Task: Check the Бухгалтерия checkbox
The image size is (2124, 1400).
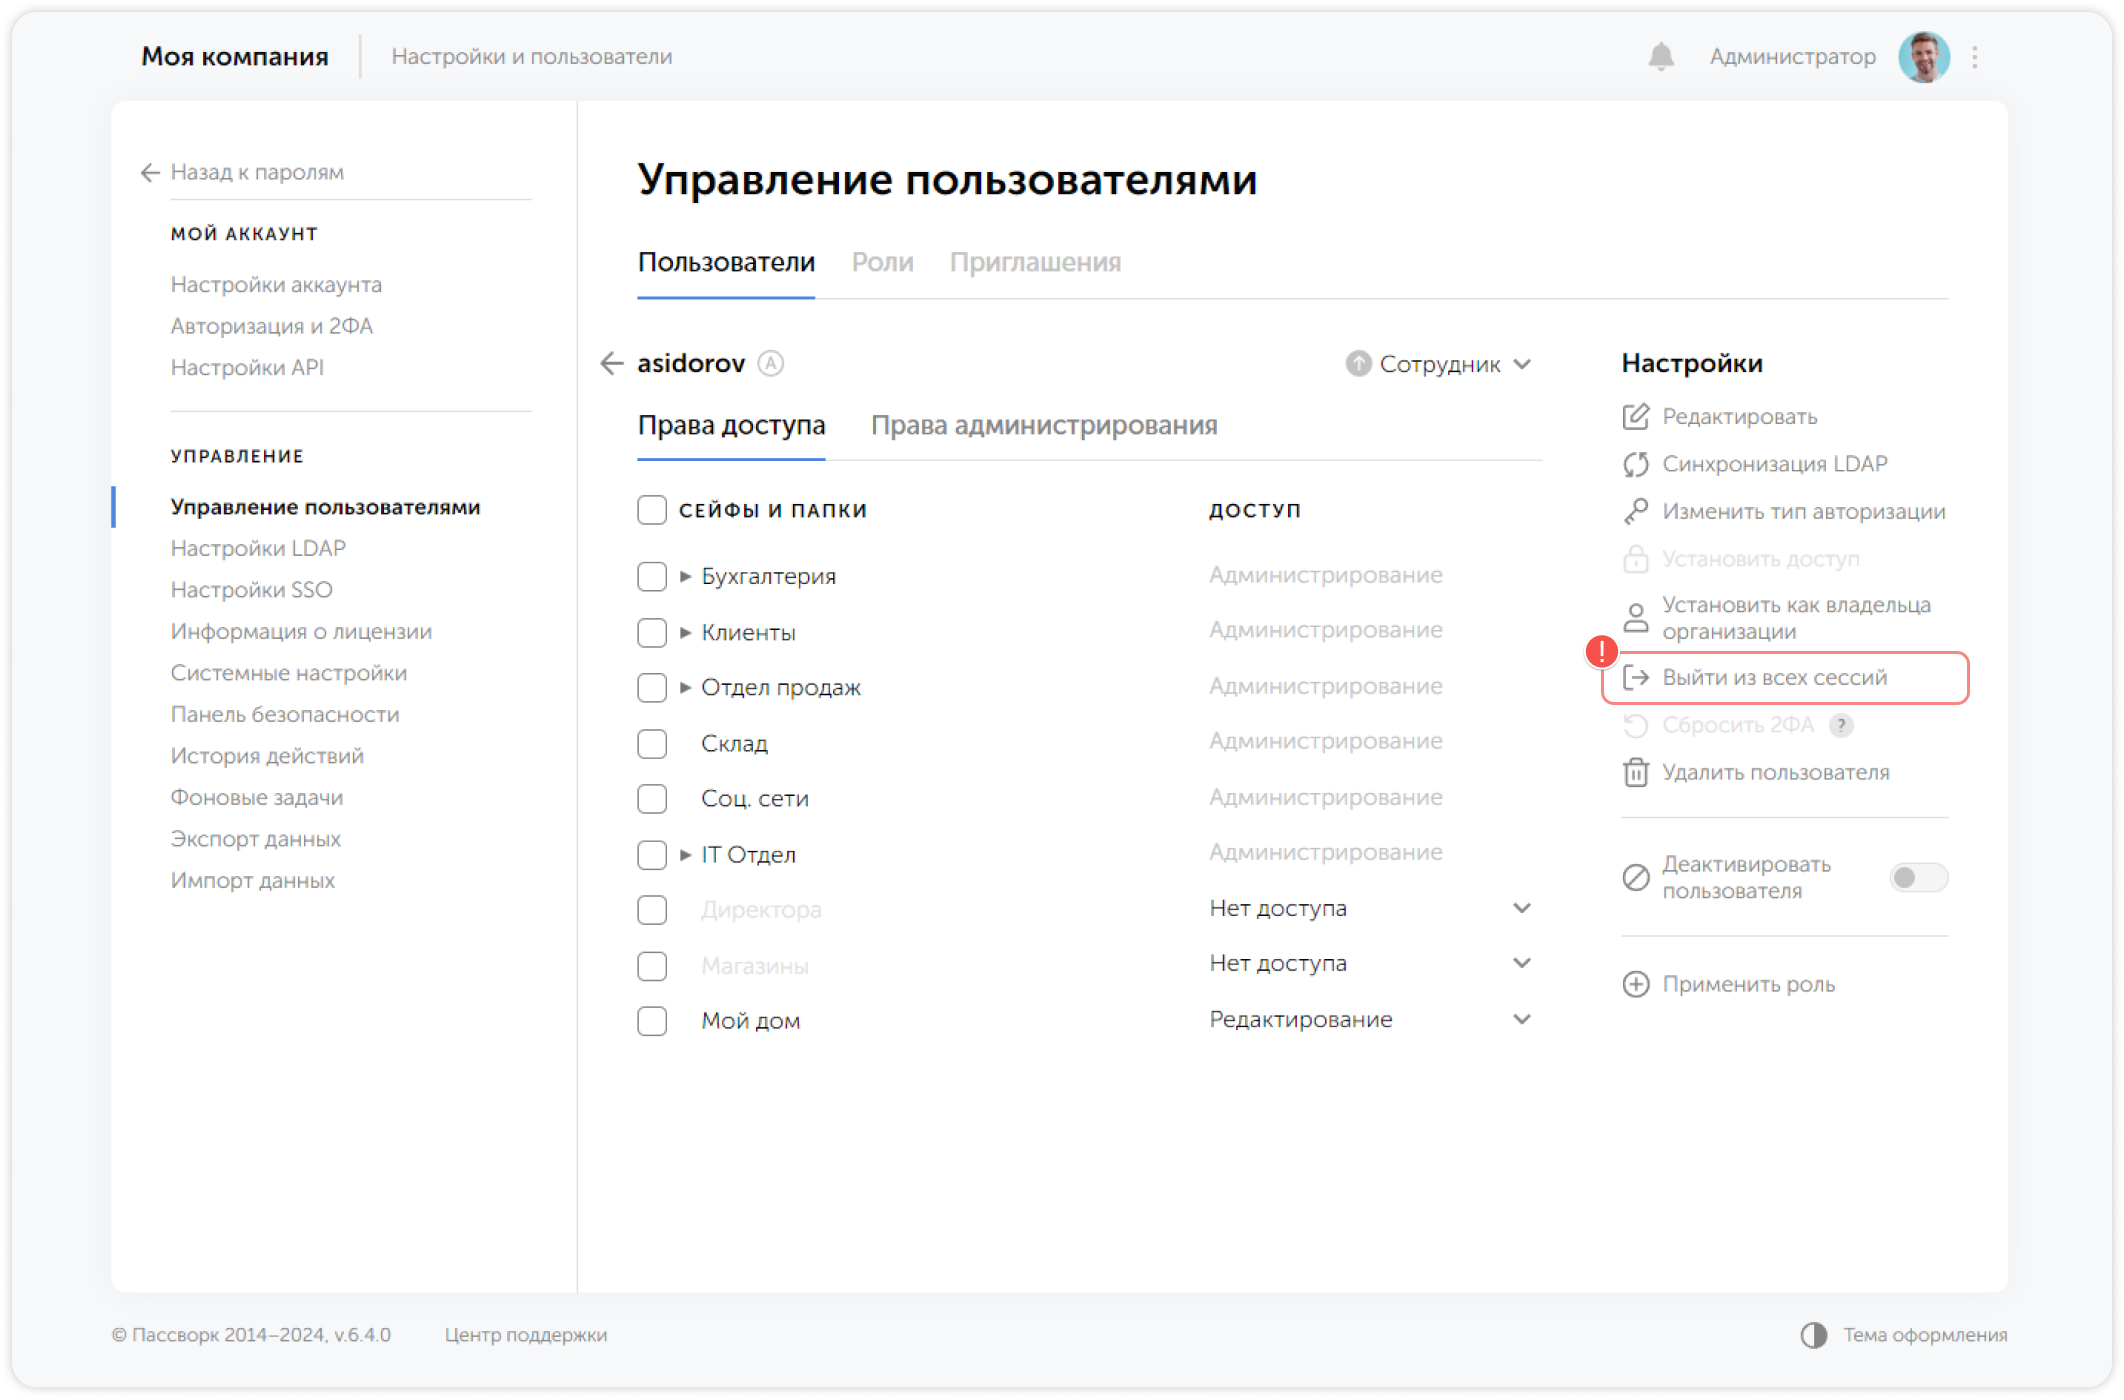Action: pos(651,576)
